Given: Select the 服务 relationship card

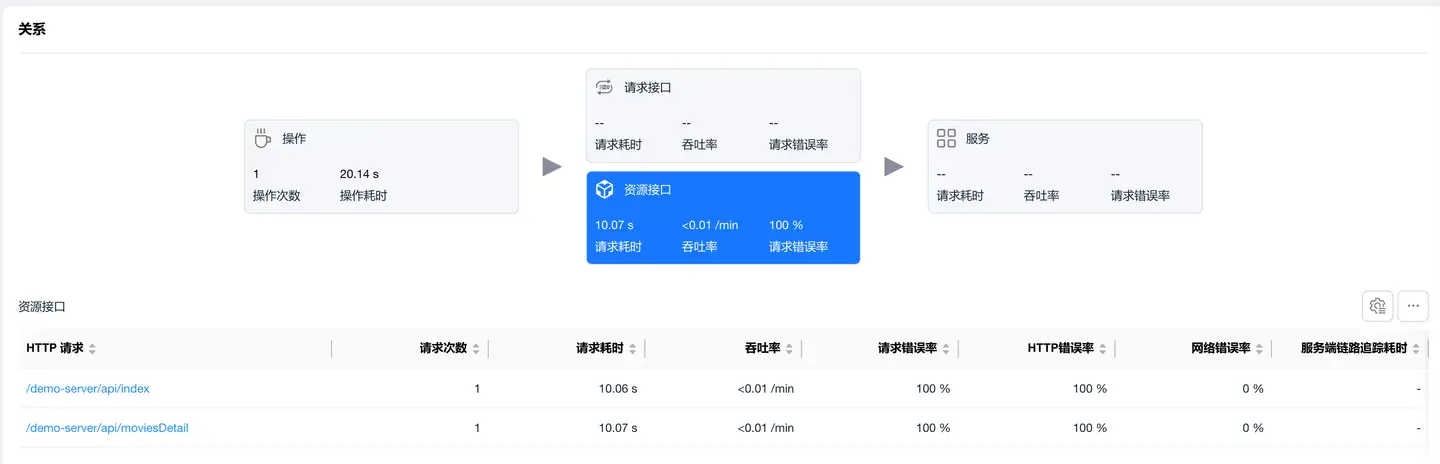Looking at the screenshot, I should (1064, 166).
